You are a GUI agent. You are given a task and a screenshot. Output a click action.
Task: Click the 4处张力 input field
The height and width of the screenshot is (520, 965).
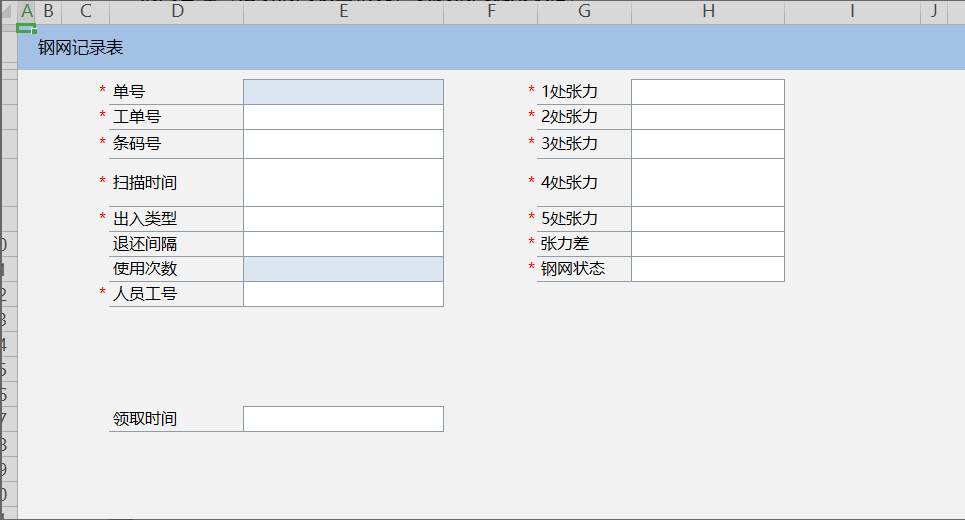click(x=708, y=182)
